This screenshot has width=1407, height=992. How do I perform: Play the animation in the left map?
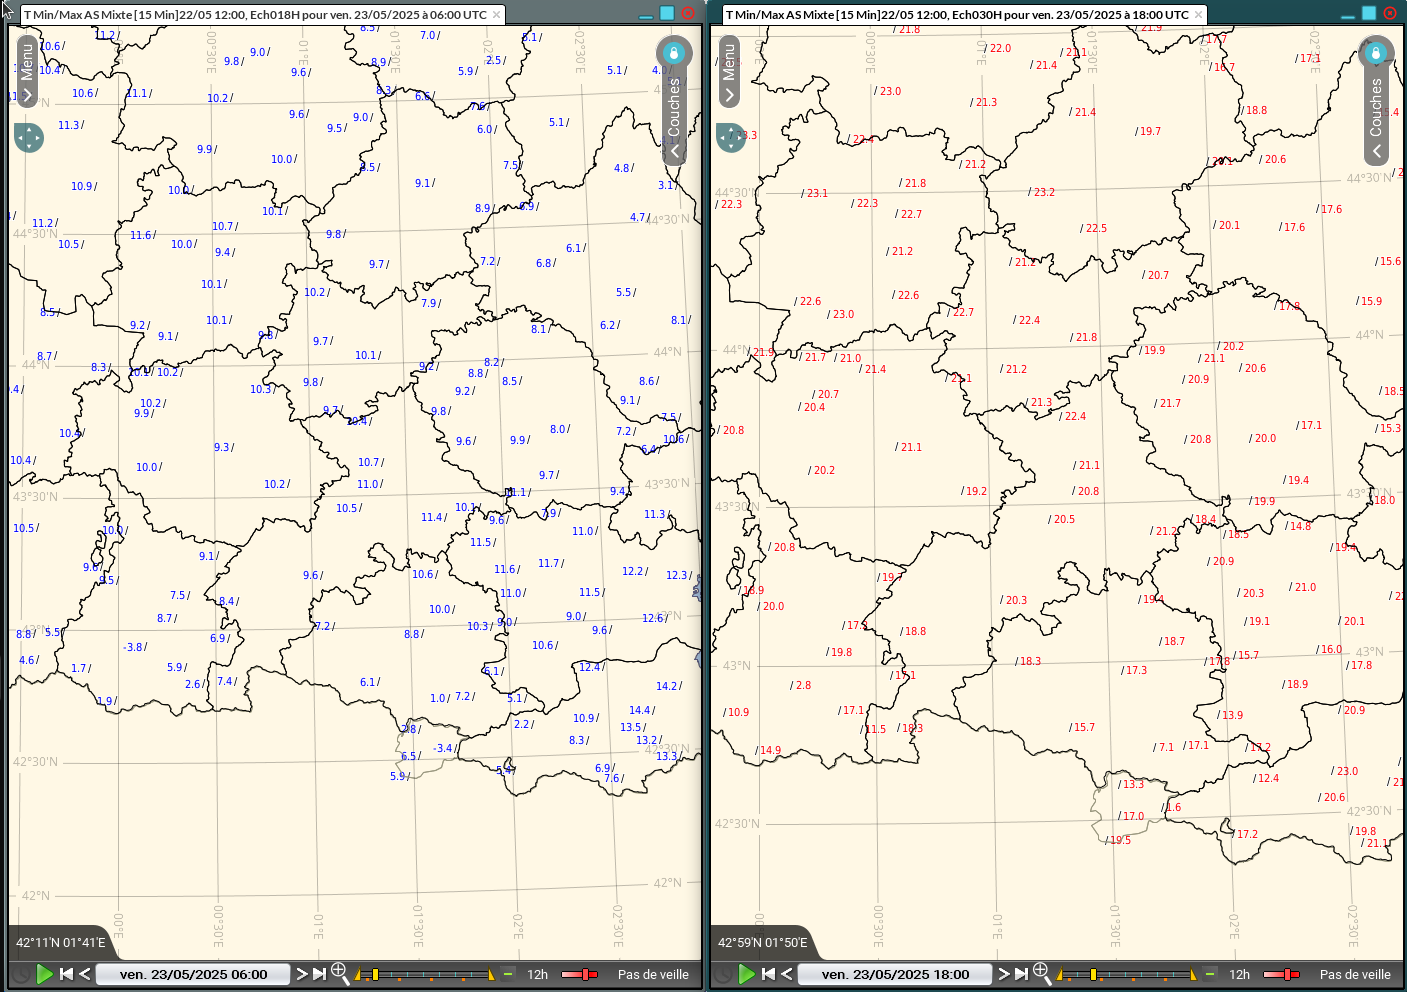[44, 974]
